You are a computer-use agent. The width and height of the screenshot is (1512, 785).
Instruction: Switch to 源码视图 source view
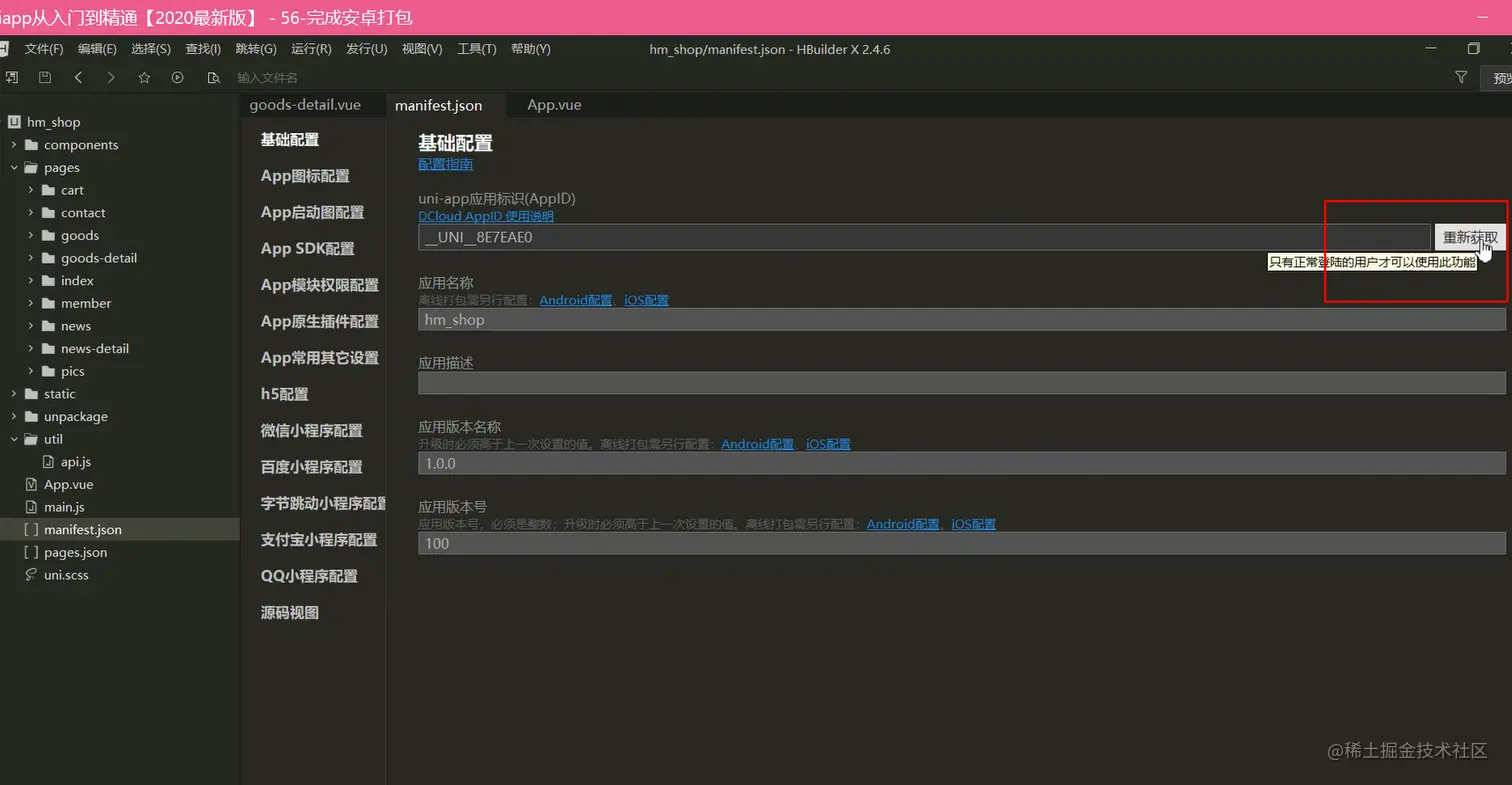coord(290,613)
